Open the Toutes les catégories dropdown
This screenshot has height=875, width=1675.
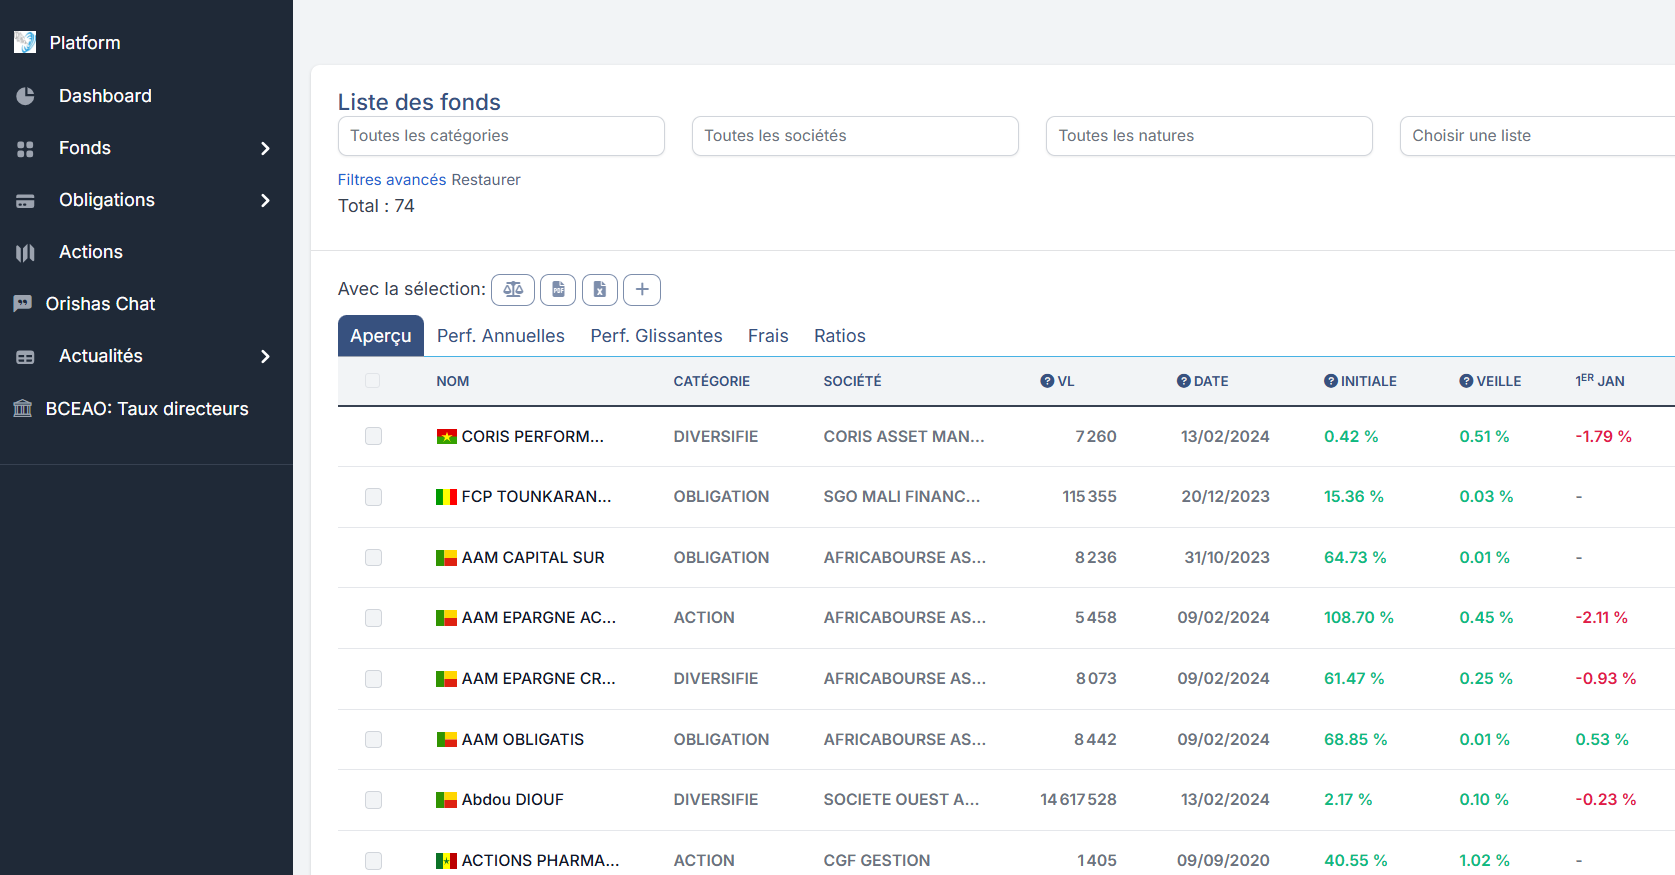coord(501,136)
